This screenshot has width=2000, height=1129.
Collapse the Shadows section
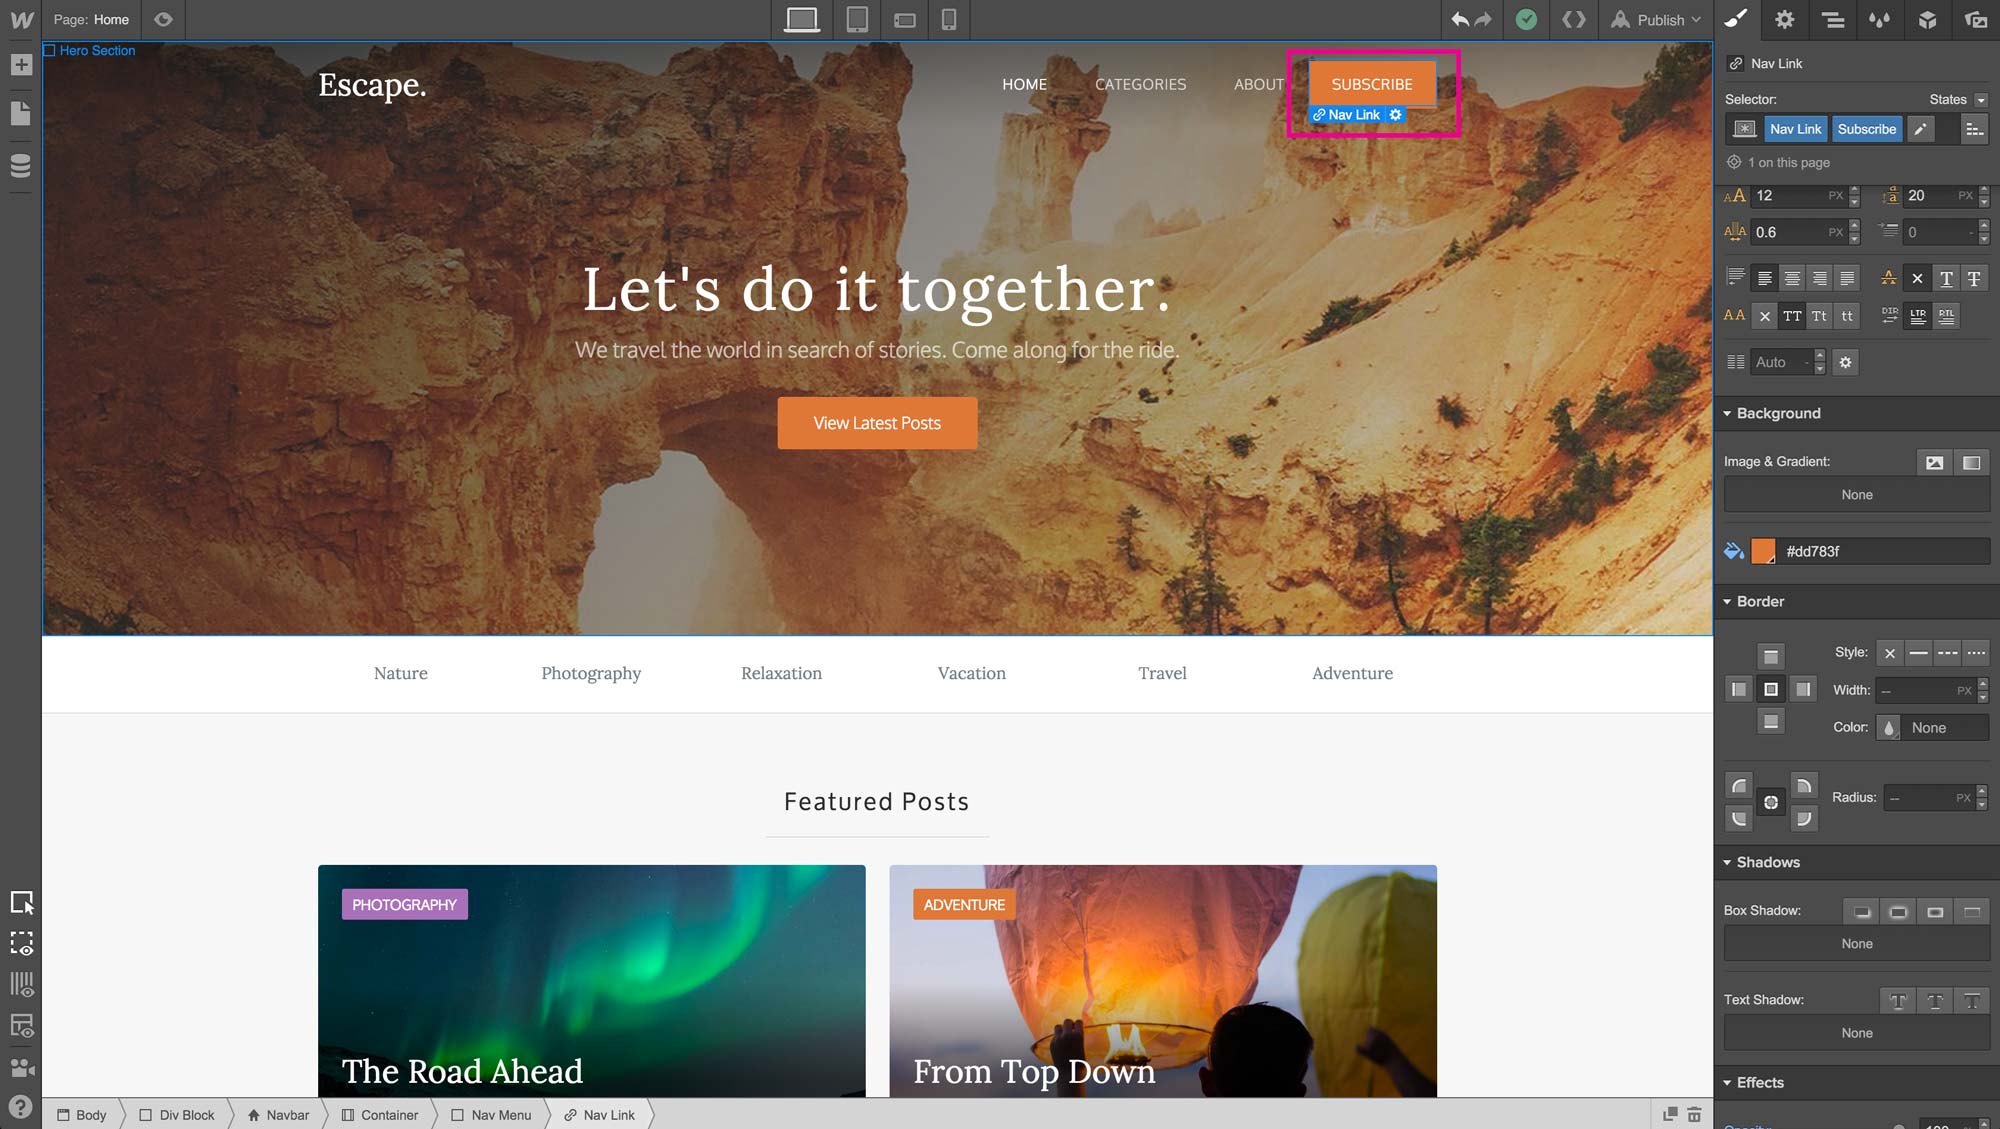(1760, 862)
